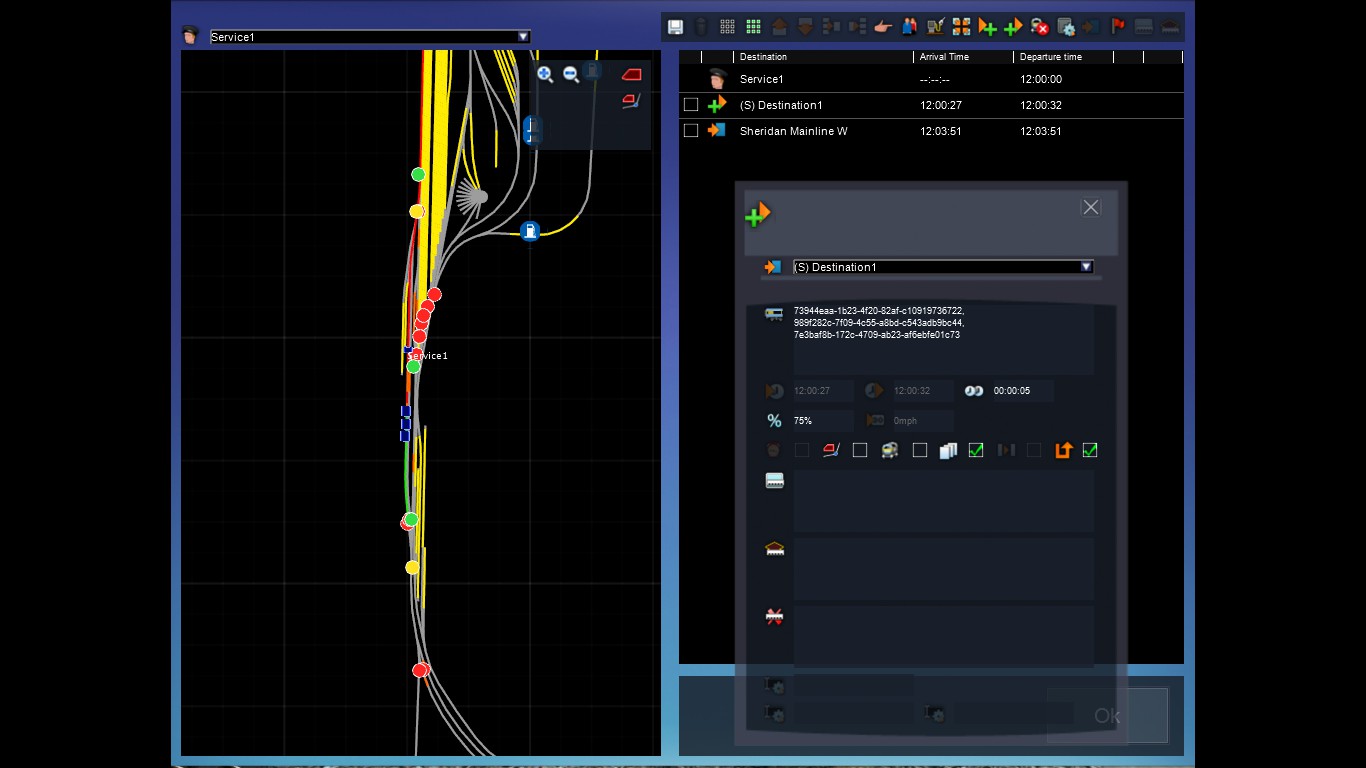Select the Sheridan Mainline W timetable entry
1366x768 pixels.
pos(793,131)
